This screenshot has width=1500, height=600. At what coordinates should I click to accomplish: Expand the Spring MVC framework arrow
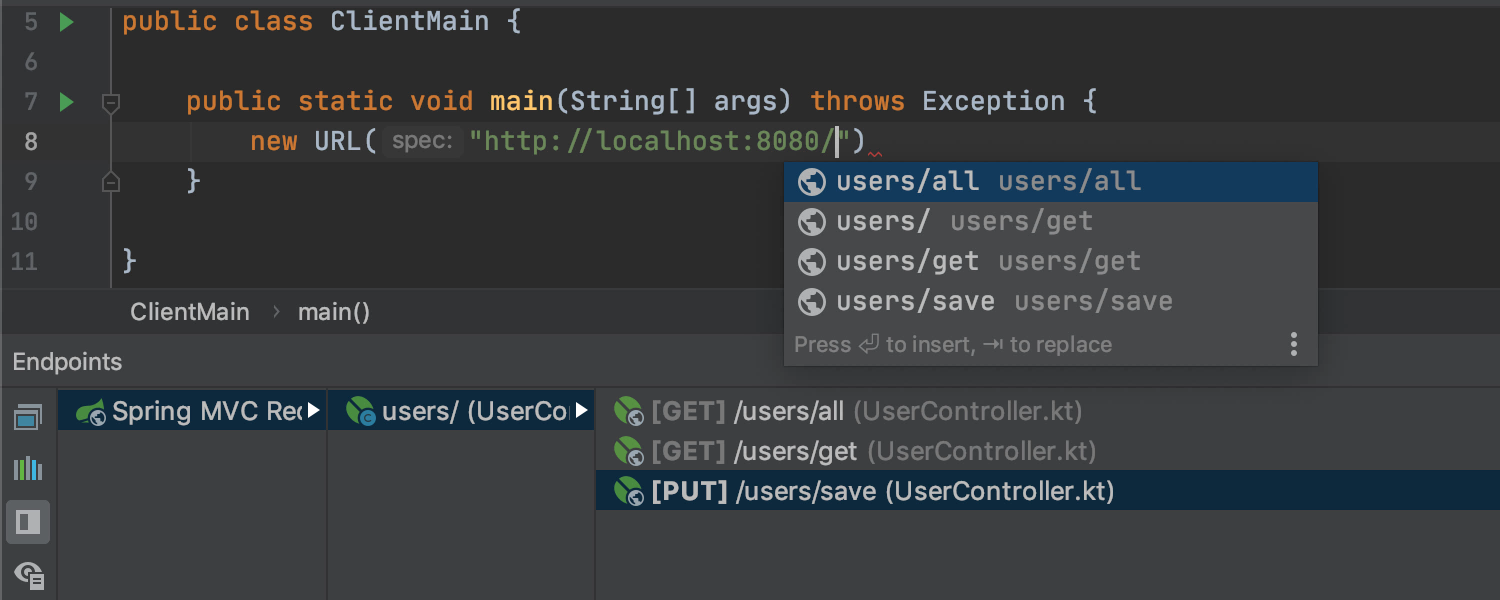[x=313, y=411]
